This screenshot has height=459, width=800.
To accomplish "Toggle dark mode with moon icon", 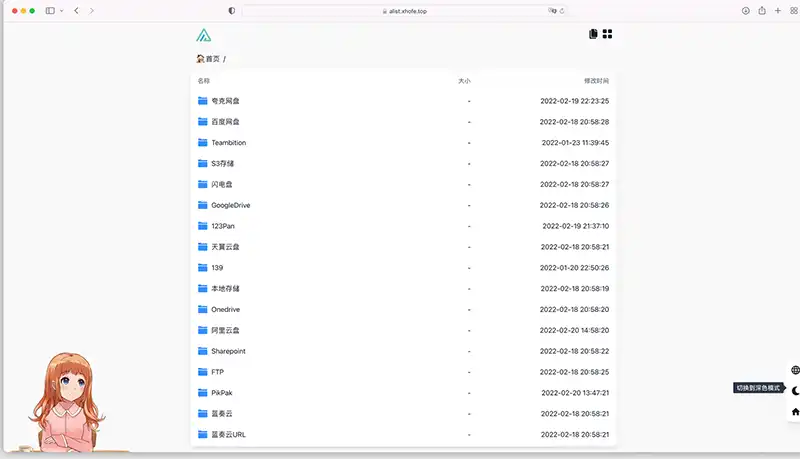I will (795, 391).
